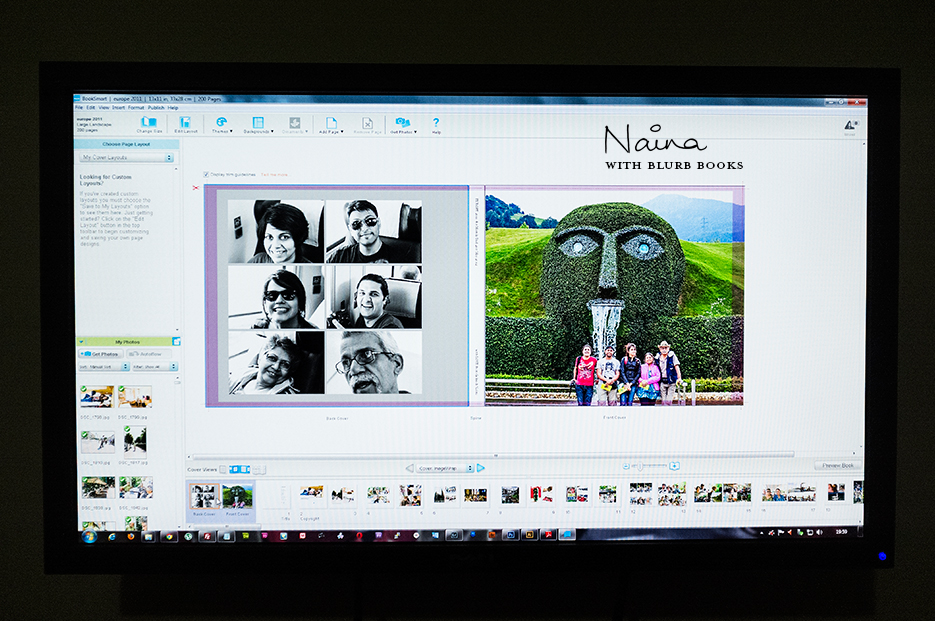Select the Back Cover thumbnail in page strip
This screenshot has width=935, height=621.
click(204, 496)
